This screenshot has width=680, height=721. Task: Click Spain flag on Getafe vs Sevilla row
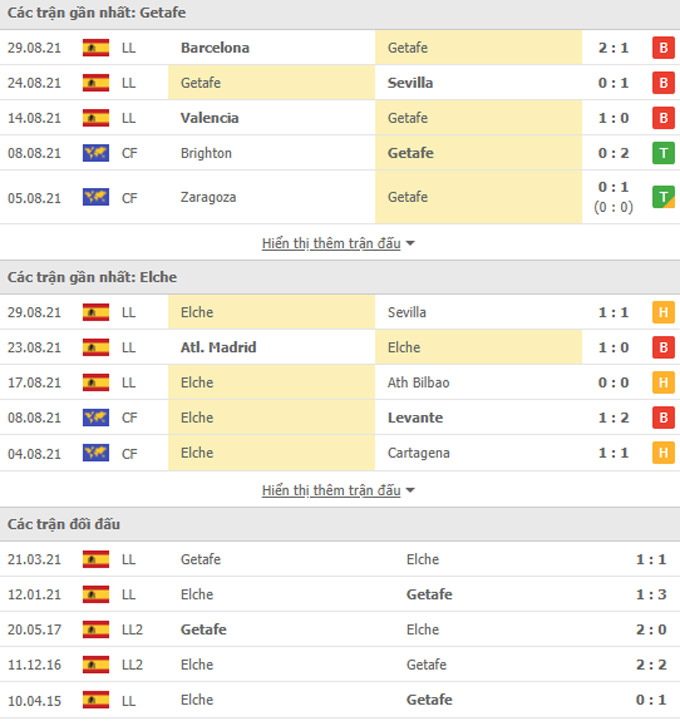coord(96,83)
